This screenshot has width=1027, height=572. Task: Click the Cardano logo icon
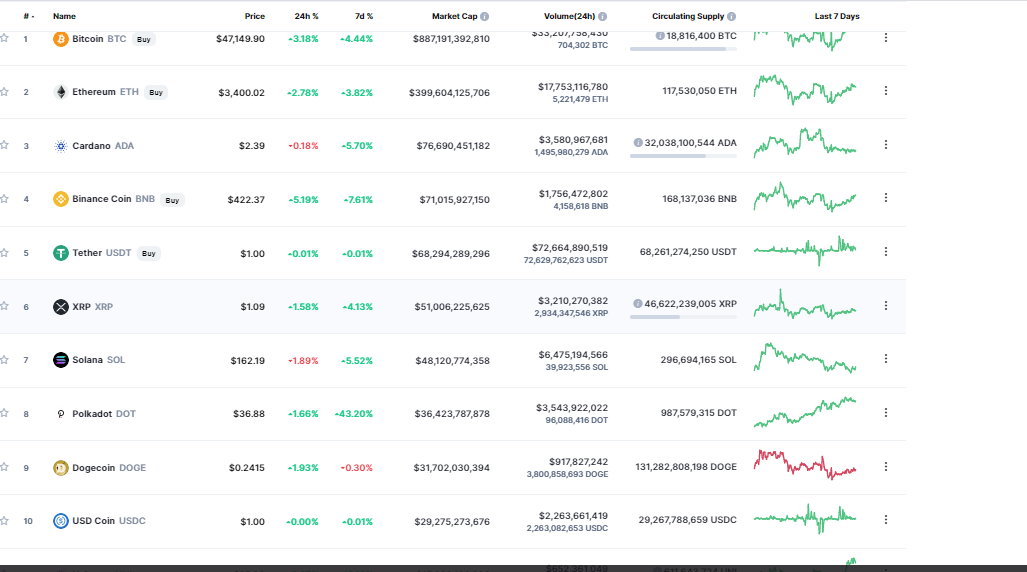click(x=60, y=146)
